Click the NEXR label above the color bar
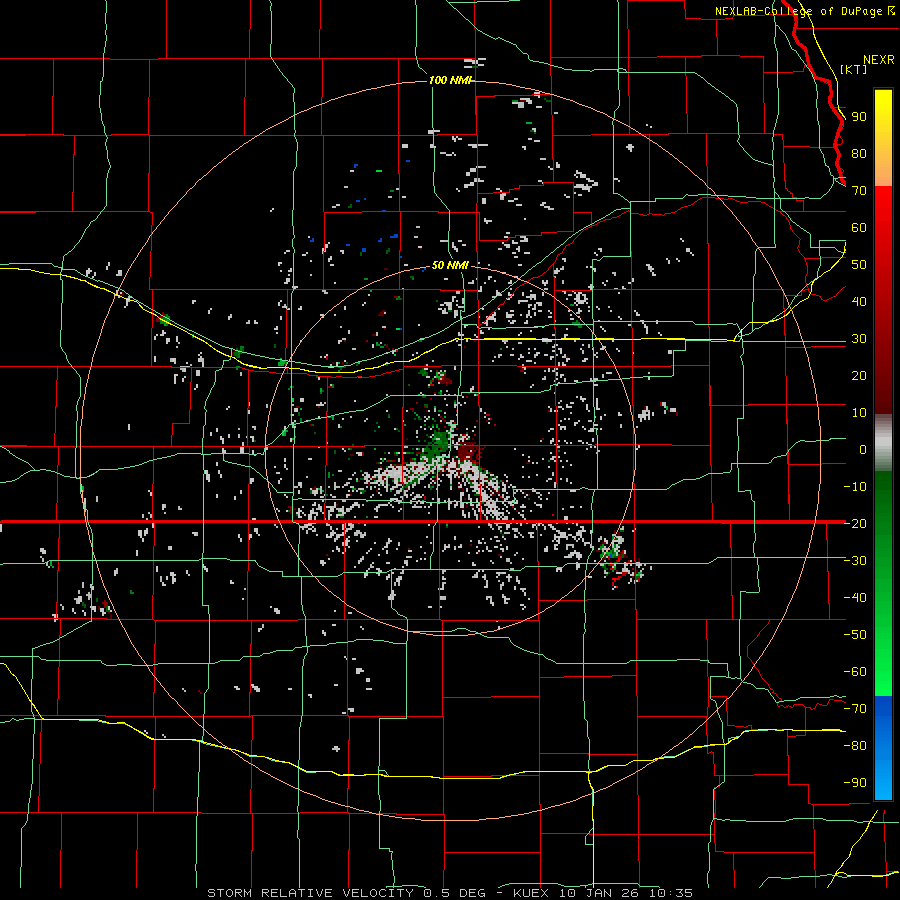Image resolution: width=900 pixels, height=900 pixels. click(x=879, y=59)
